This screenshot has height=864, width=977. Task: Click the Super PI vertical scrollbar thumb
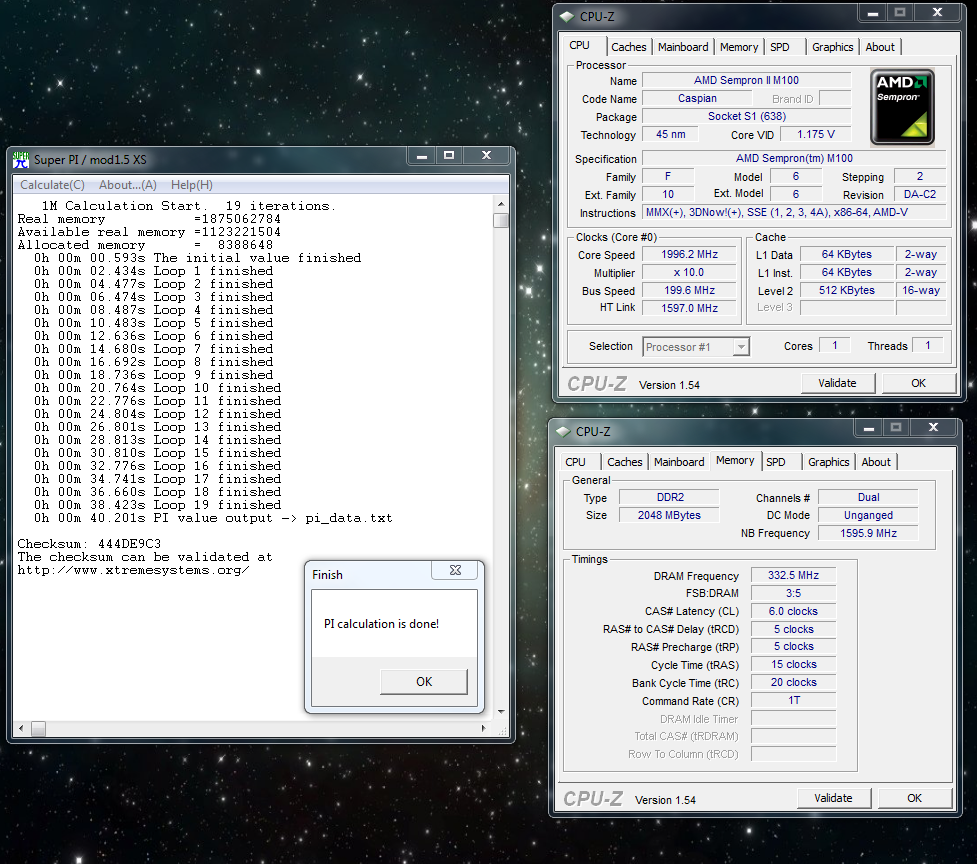(501, 221)
